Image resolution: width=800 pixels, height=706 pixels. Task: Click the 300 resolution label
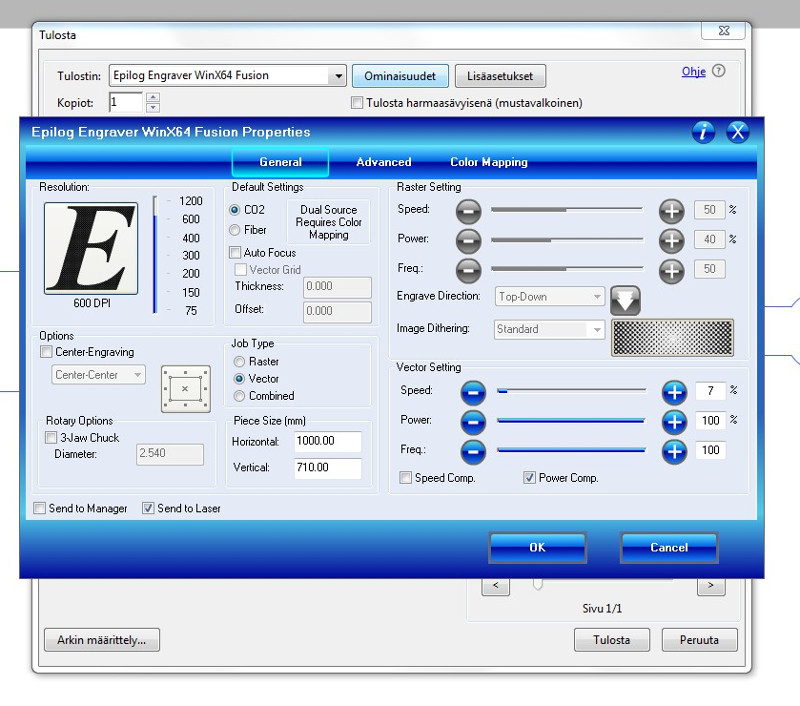click(x=191, y=256)
